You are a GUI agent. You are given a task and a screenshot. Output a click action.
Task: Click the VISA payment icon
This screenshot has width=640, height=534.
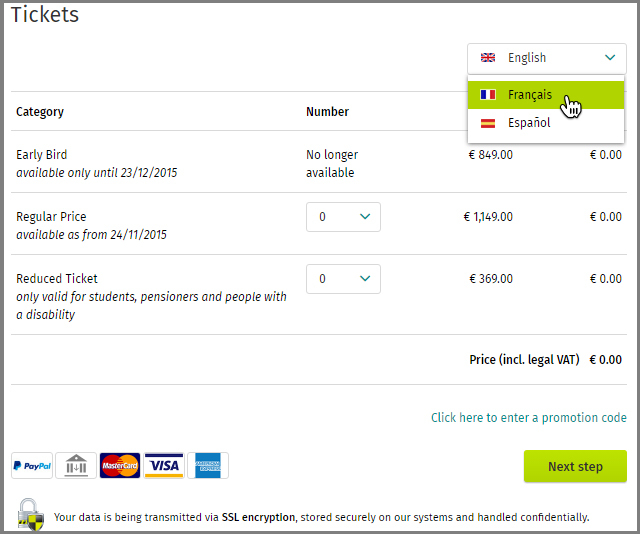pos(164,466)
